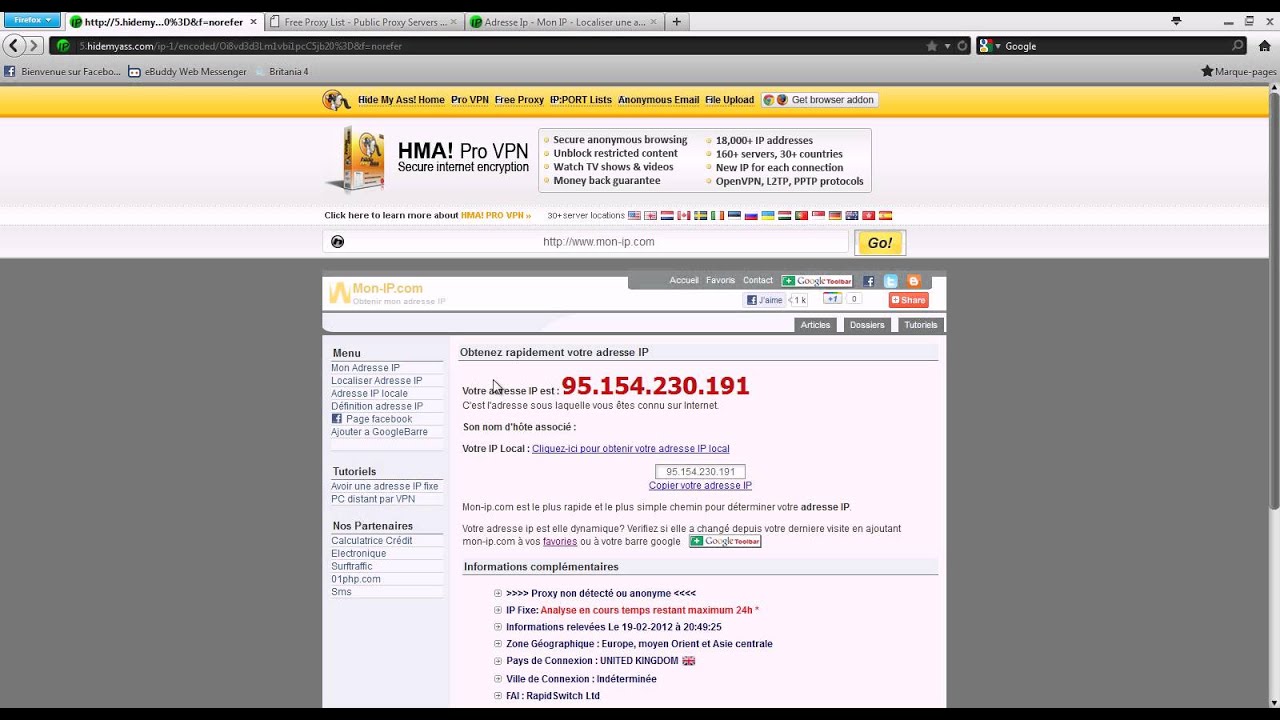Image resolution: width=1280 pixels, height=720 pixels.
Task: Click the Spain flag icon
Action: point(885,215)
